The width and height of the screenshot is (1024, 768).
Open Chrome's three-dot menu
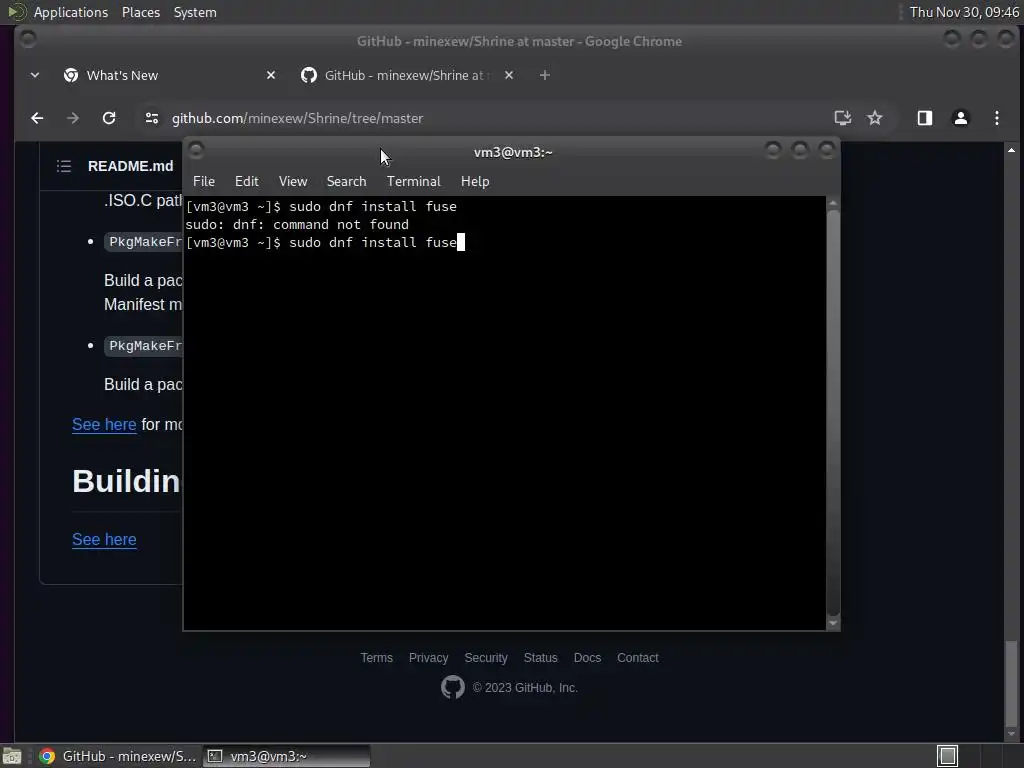pos(997,118)
